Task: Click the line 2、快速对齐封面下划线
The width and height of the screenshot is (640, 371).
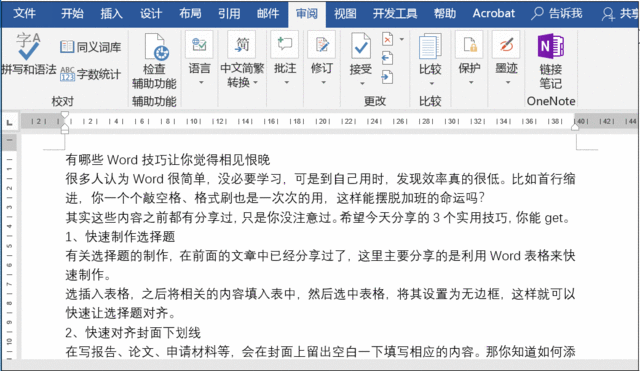Action: click(x=133, y=333)
